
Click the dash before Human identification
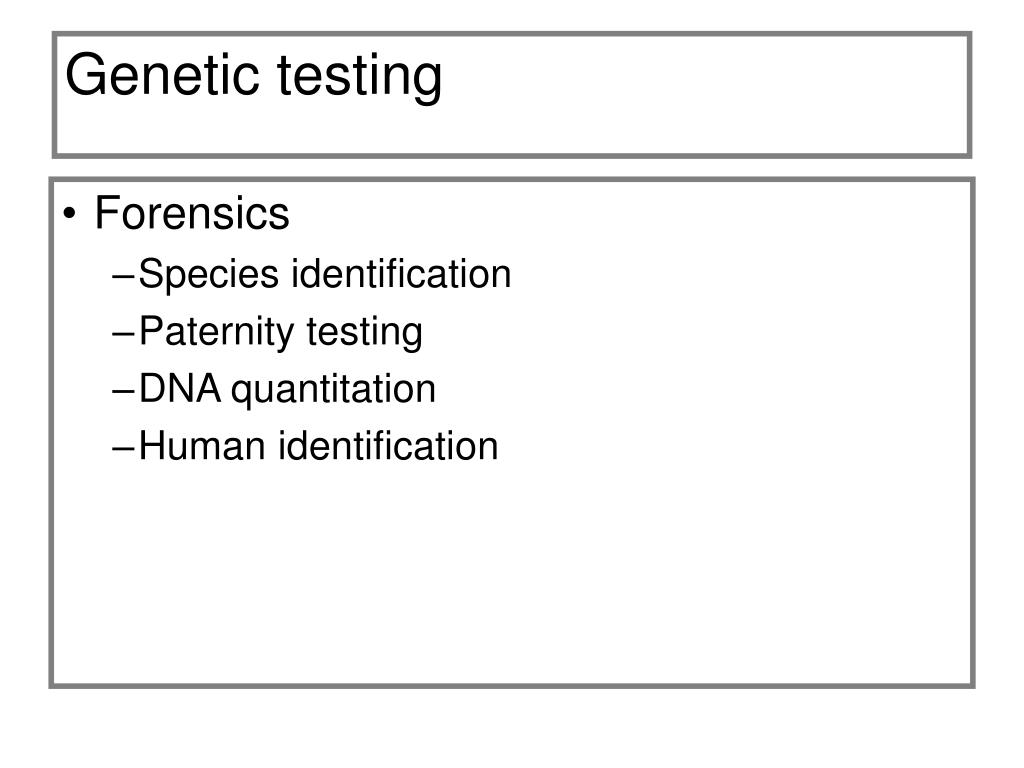coord(125,447)
